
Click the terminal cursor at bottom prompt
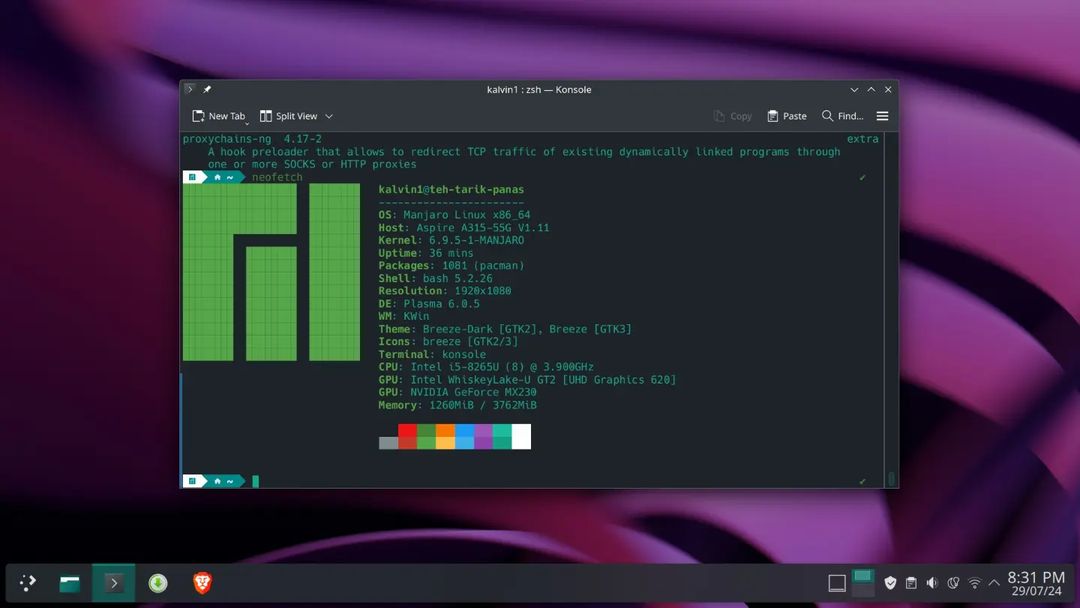256,481
